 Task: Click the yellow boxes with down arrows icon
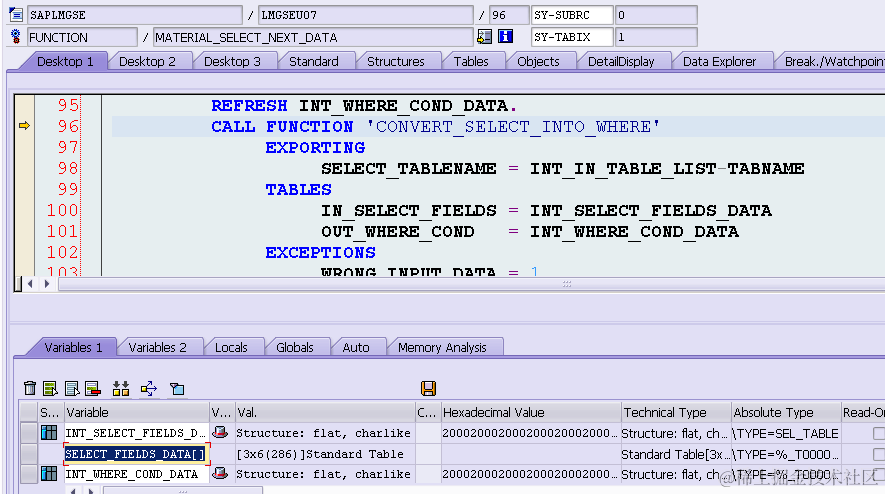coord(121,388)
